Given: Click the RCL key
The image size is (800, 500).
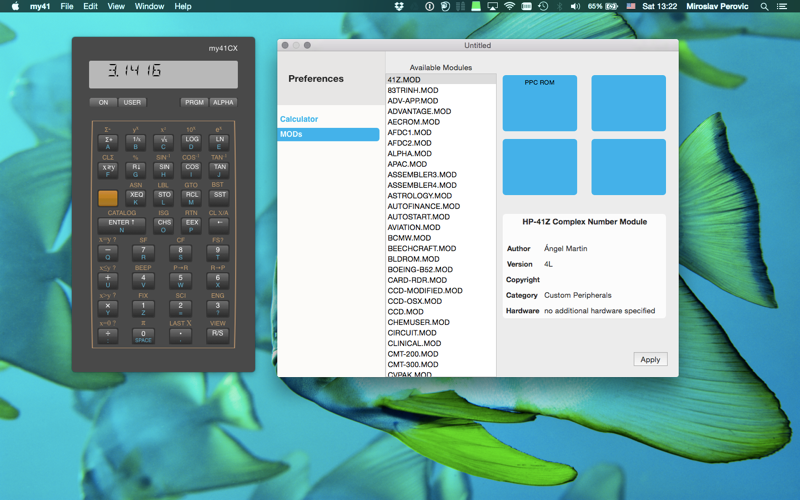Looking at the screenshot, I should (x=192, y=198).
